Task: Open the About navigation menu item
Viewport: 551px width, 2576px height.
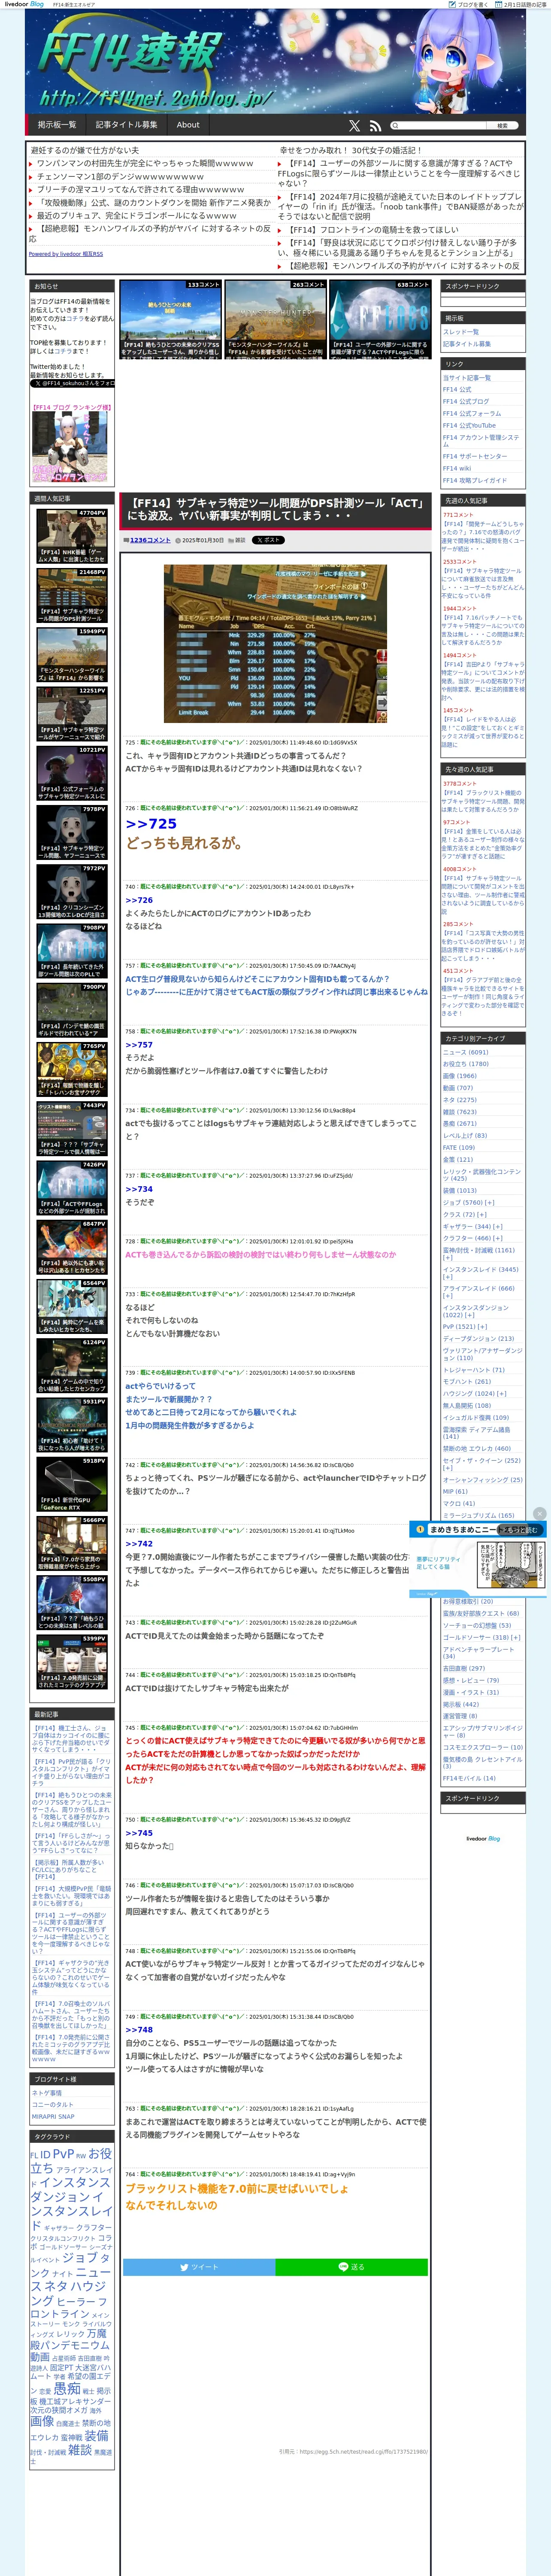Action: 188,125
